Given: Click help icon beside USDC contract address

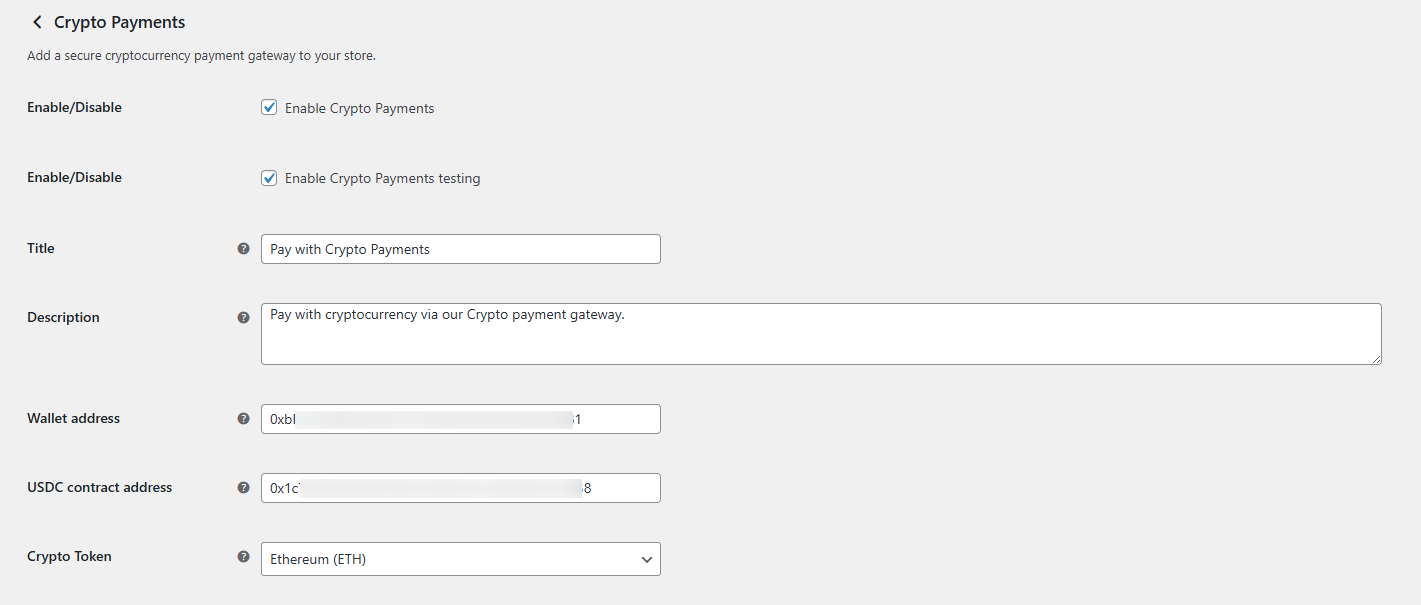Looking at the screenshot, I should point(243,487).
